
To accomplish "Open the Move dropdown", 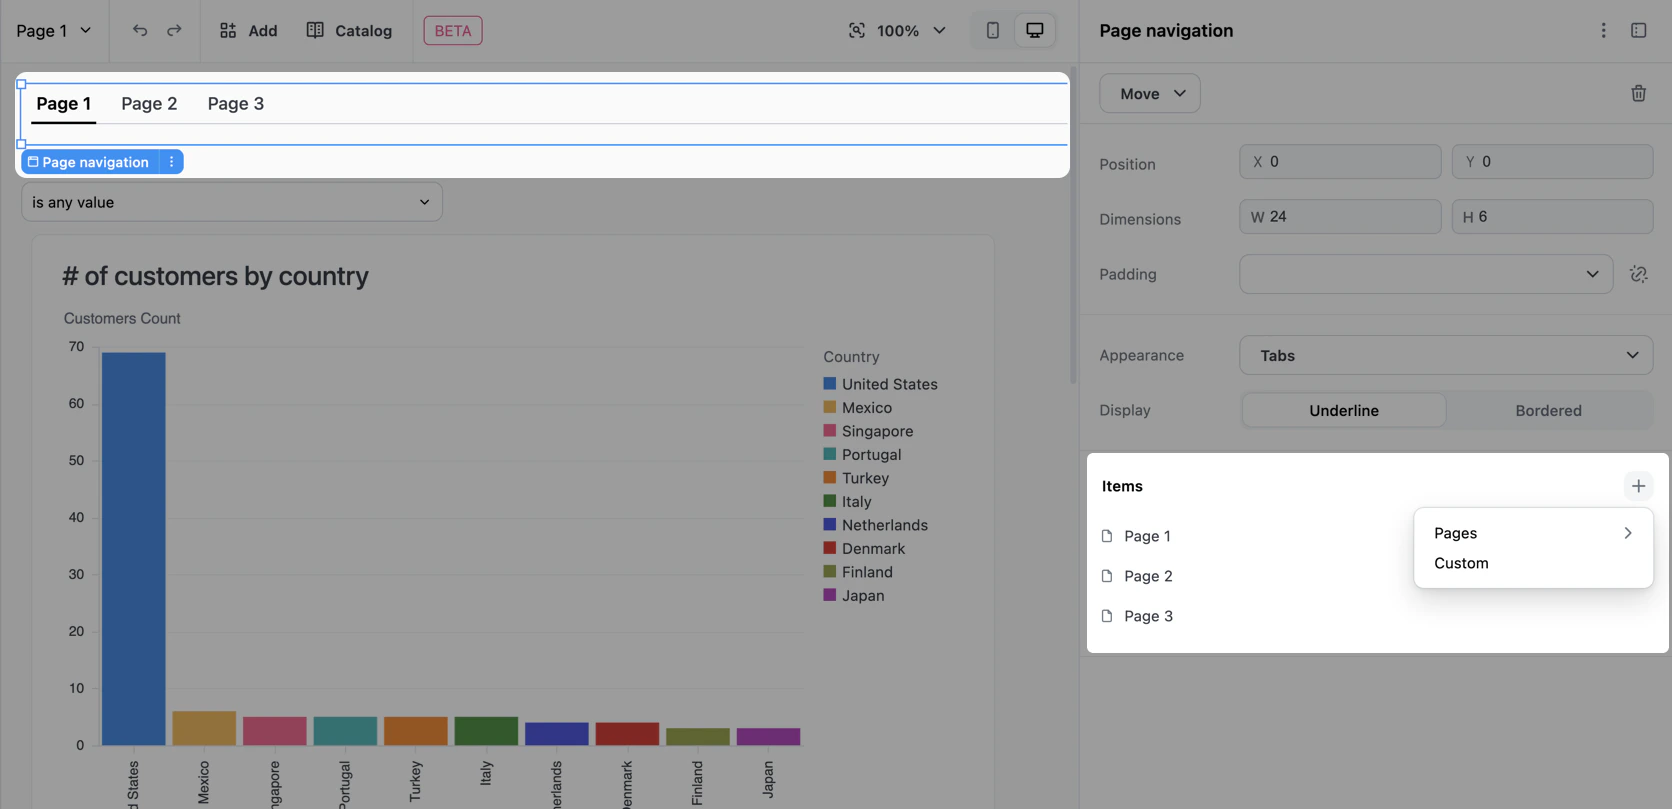I will pos(1150,93).
